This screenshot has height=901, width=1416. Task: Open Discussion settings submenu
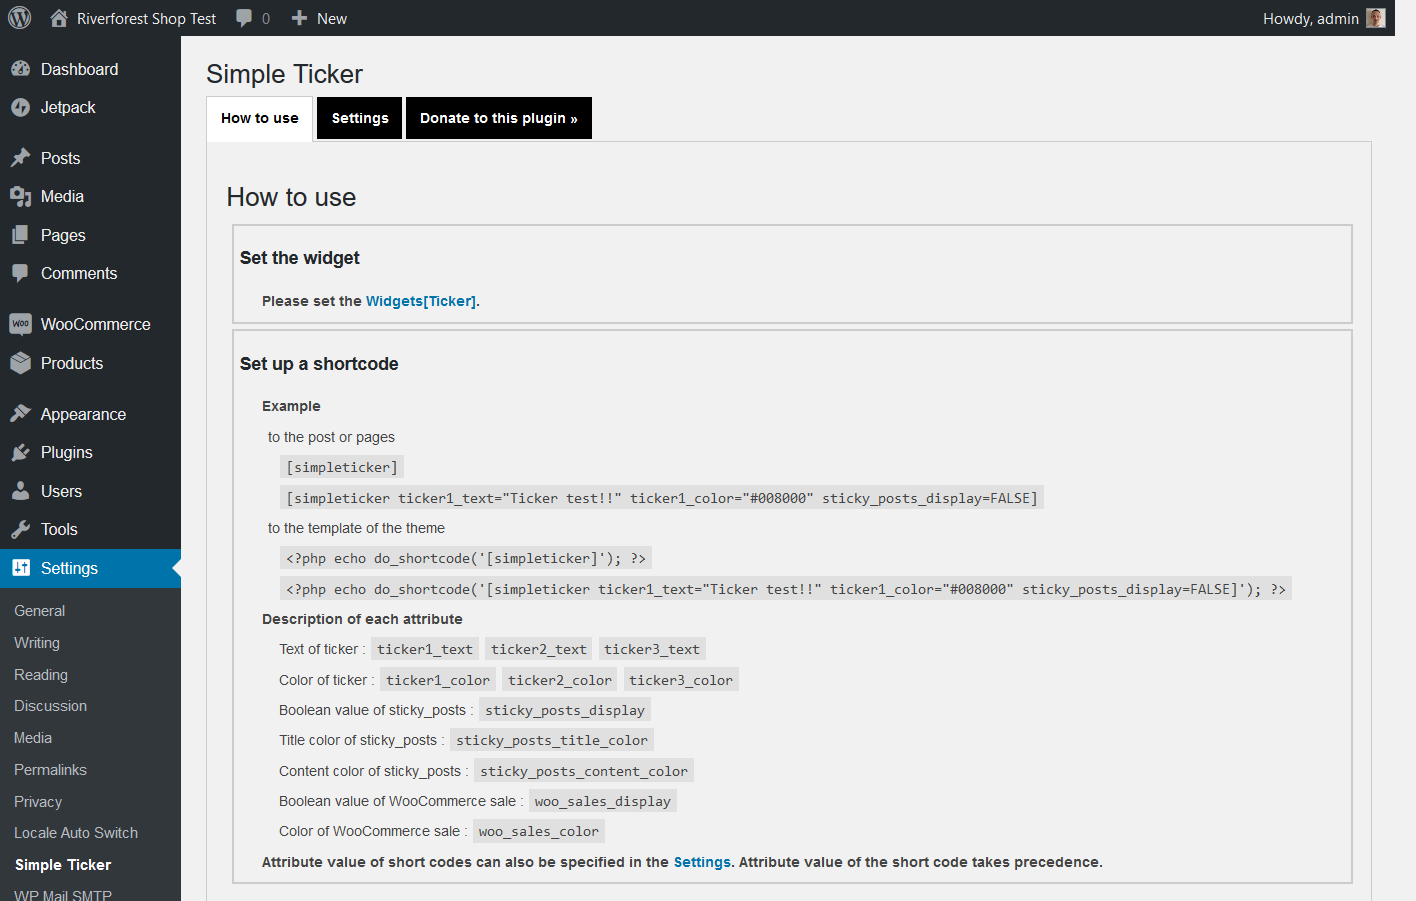tap(50, 706)
